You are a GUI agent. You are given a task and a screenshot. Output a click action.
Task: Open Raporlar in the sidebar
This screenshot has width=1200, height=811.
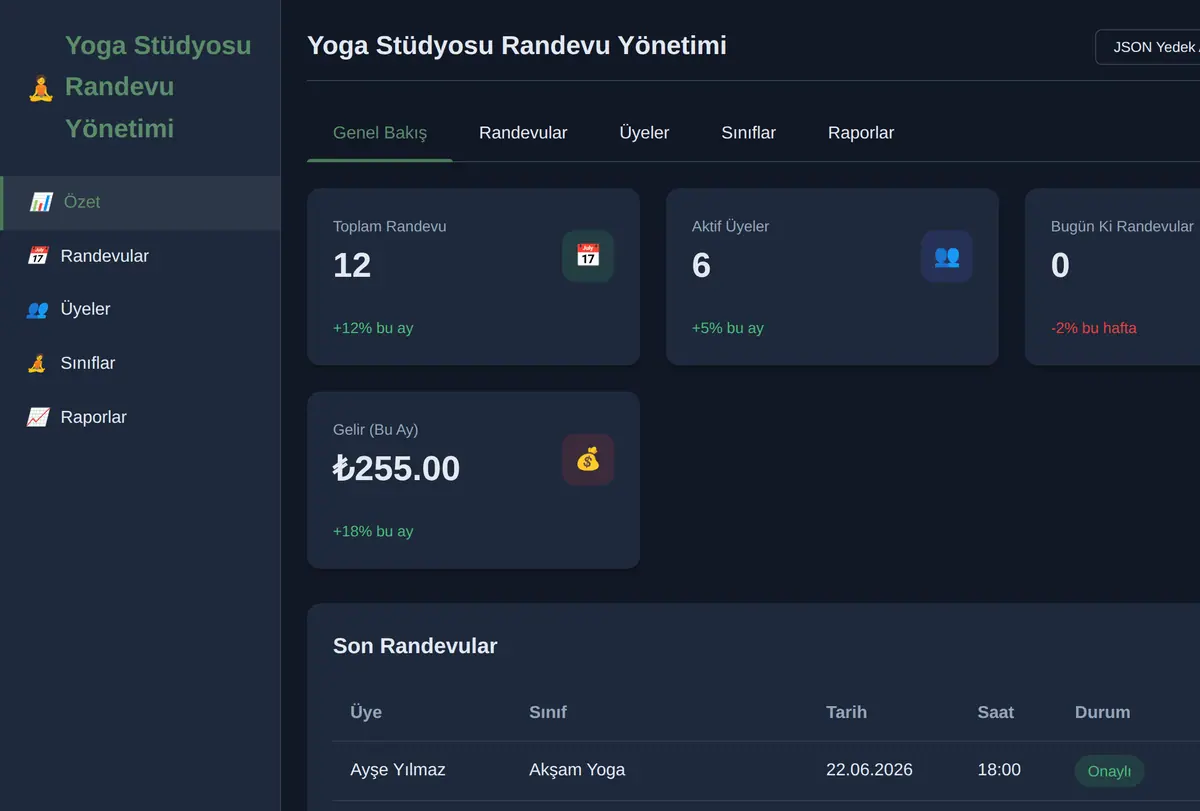140,417
